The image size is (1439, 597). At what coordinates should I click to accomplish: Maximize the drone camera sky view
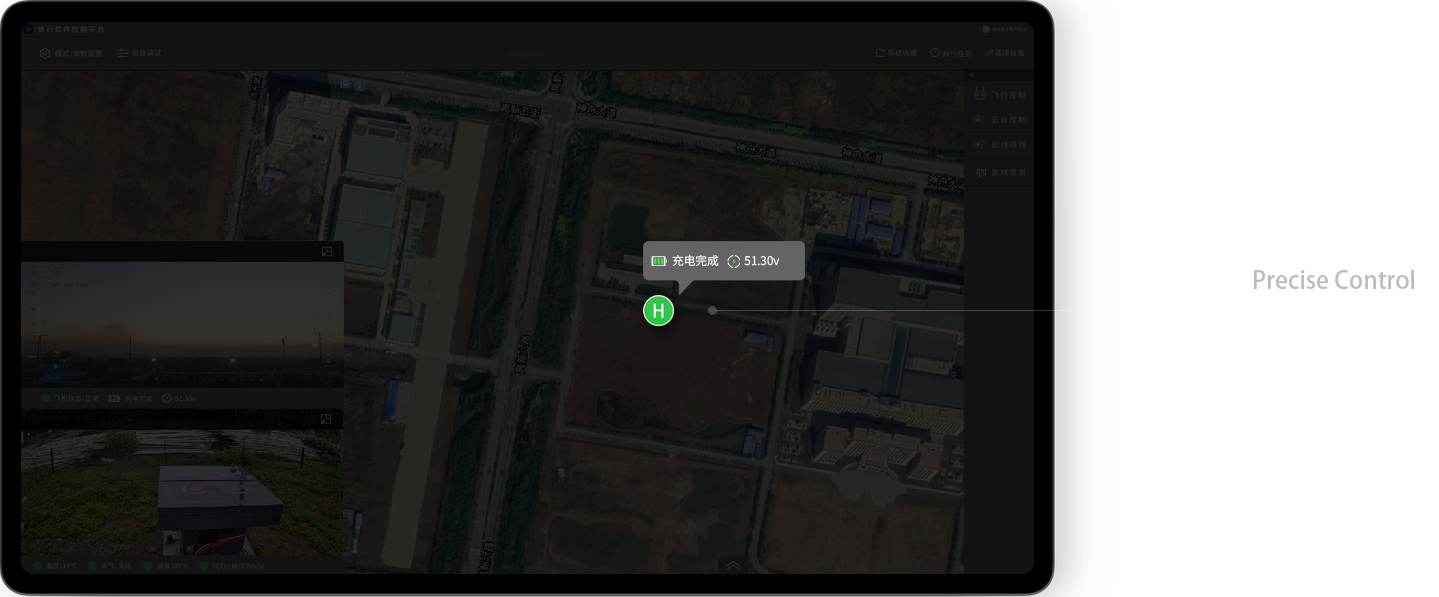coord(327,252)
